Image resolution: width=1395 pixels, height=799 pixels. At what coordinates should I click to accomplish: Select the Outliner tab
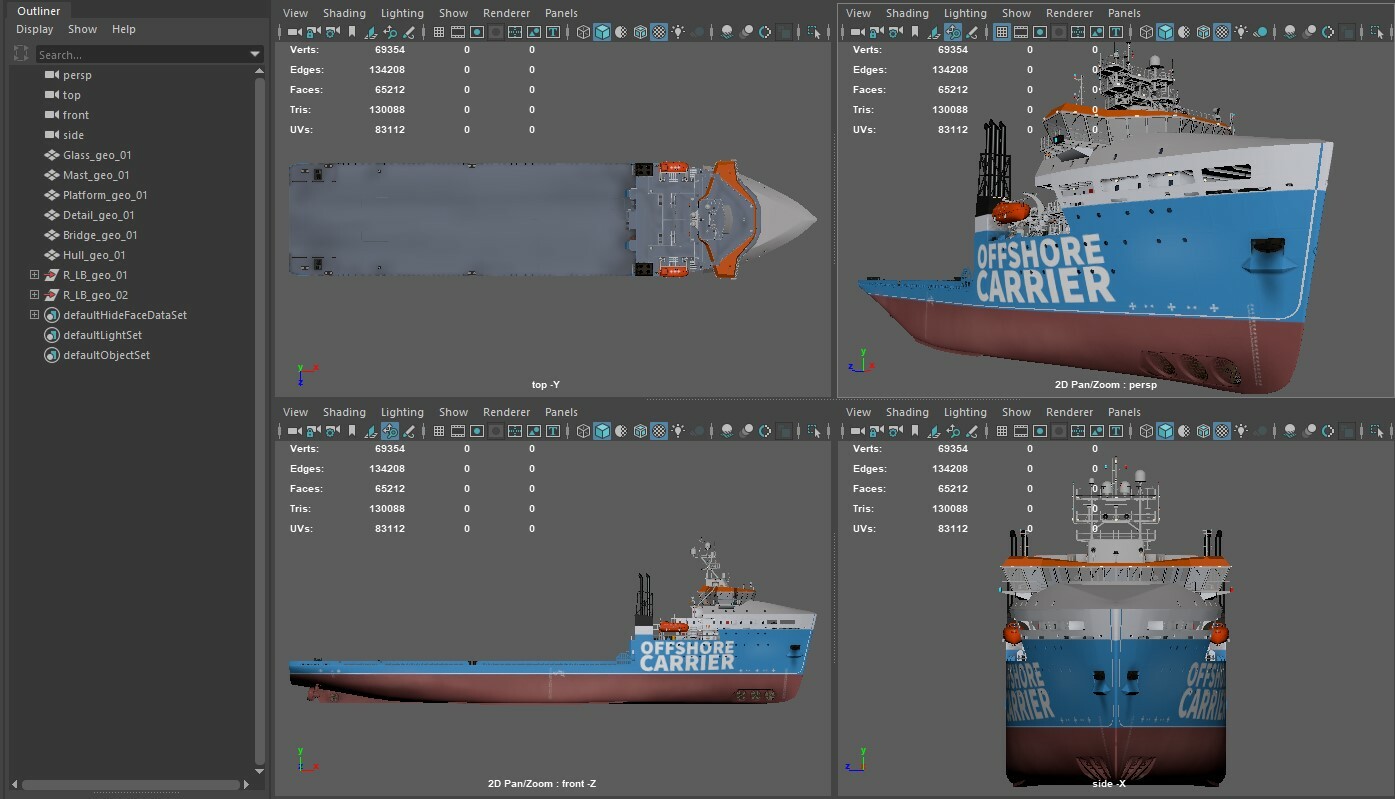[39, 11]
